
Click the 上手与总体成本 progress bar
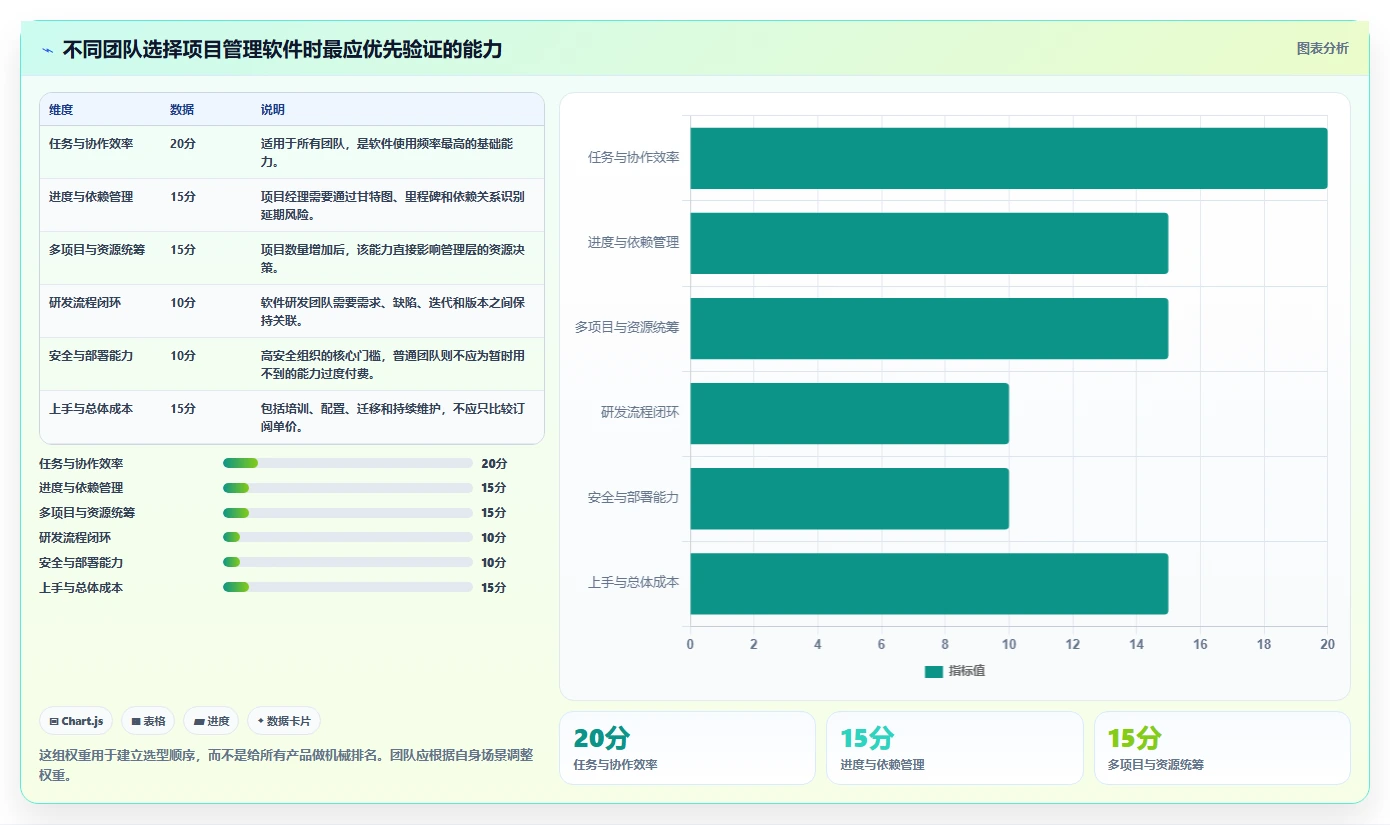click(348, 588)
